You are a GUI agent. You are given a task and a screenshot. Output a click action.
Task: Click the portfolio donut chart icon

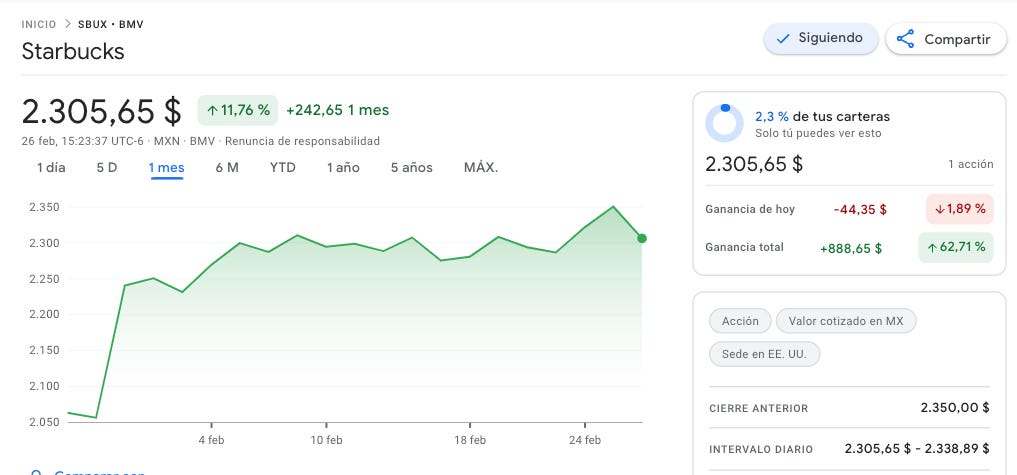(x=724, y=123)
